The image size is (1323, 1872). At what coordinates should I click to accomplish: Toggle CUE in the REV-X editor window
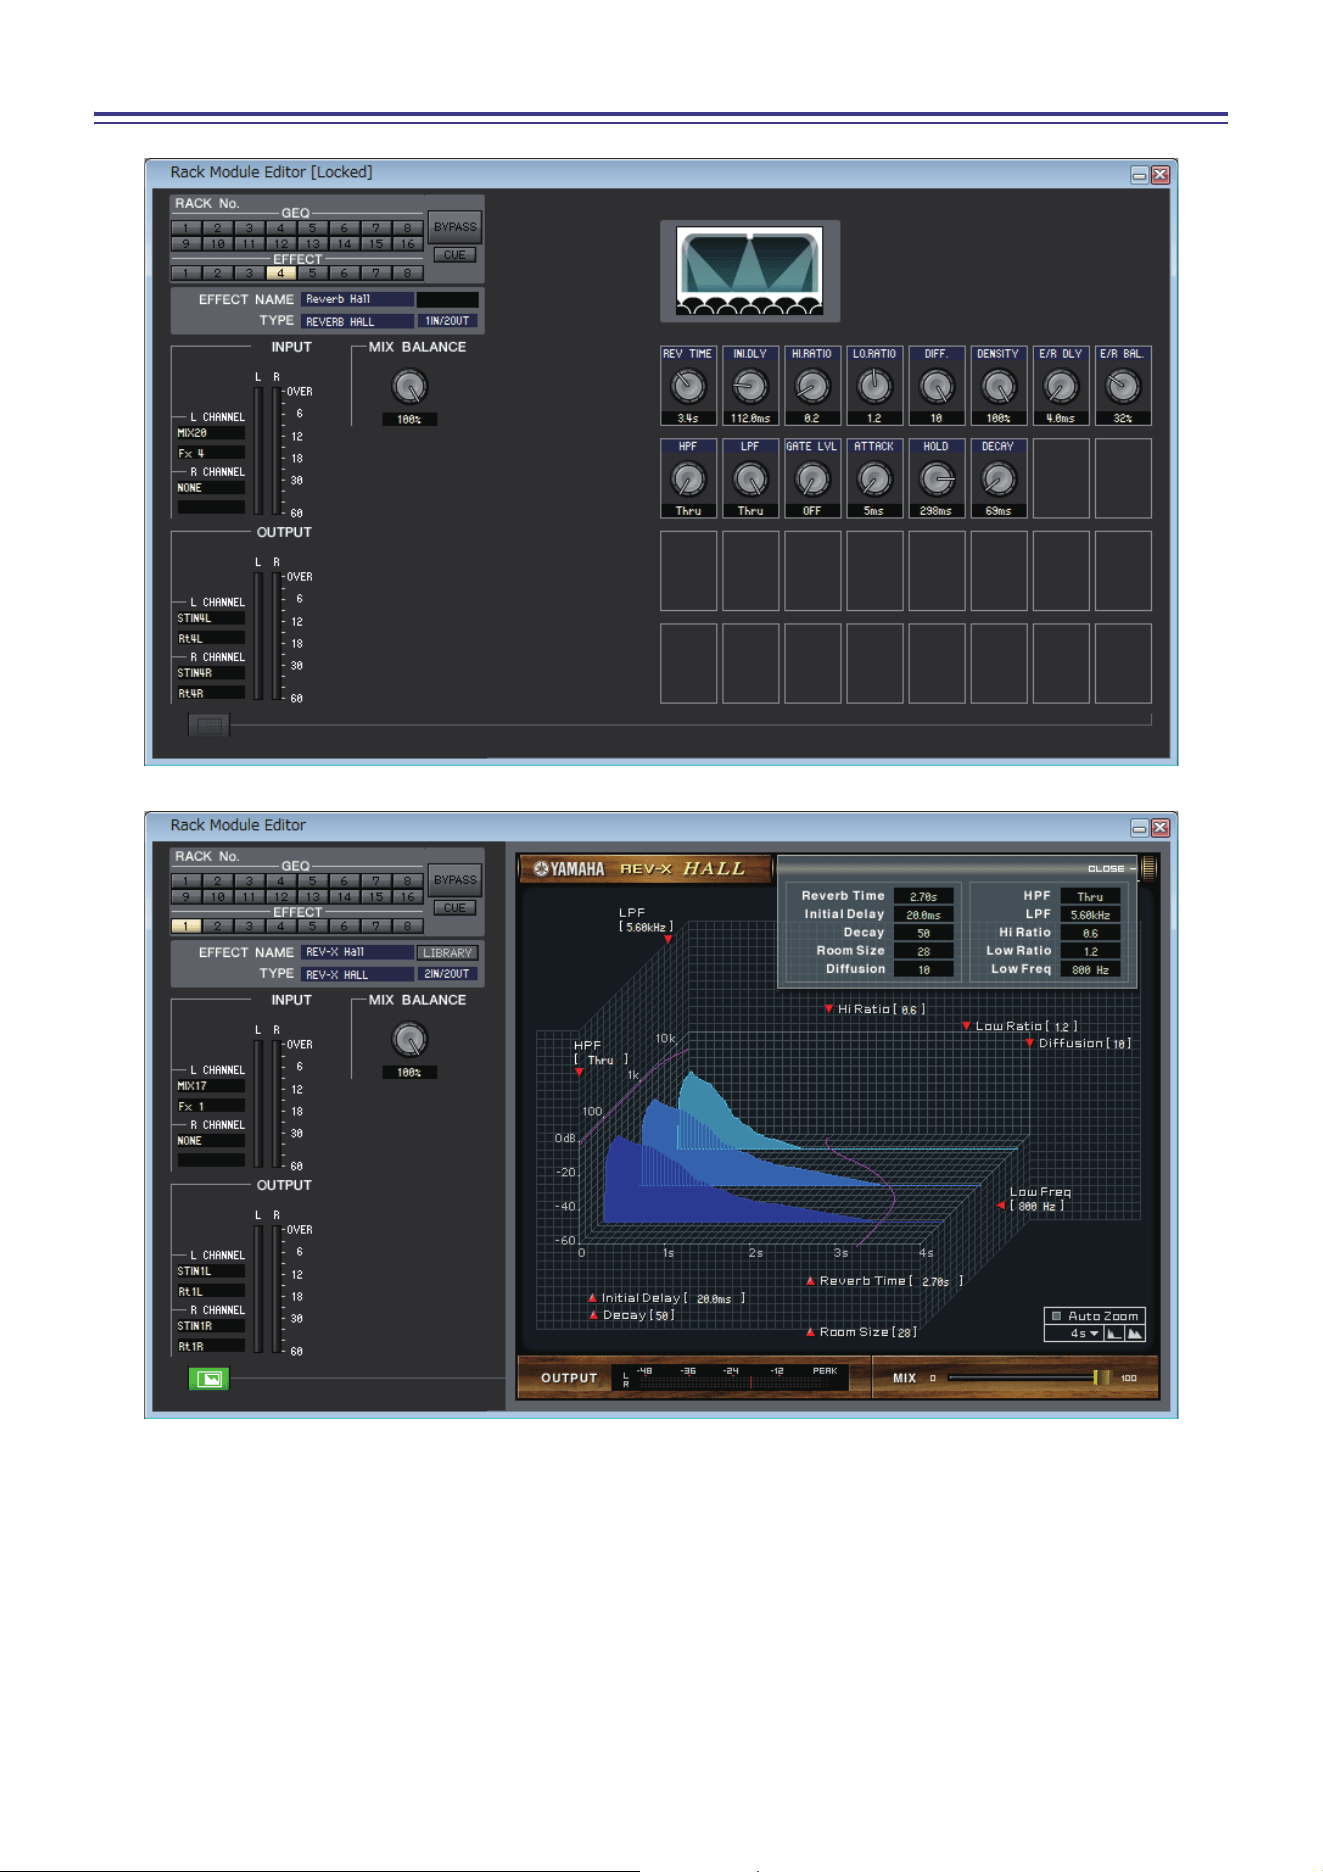[x=455, y=908]
